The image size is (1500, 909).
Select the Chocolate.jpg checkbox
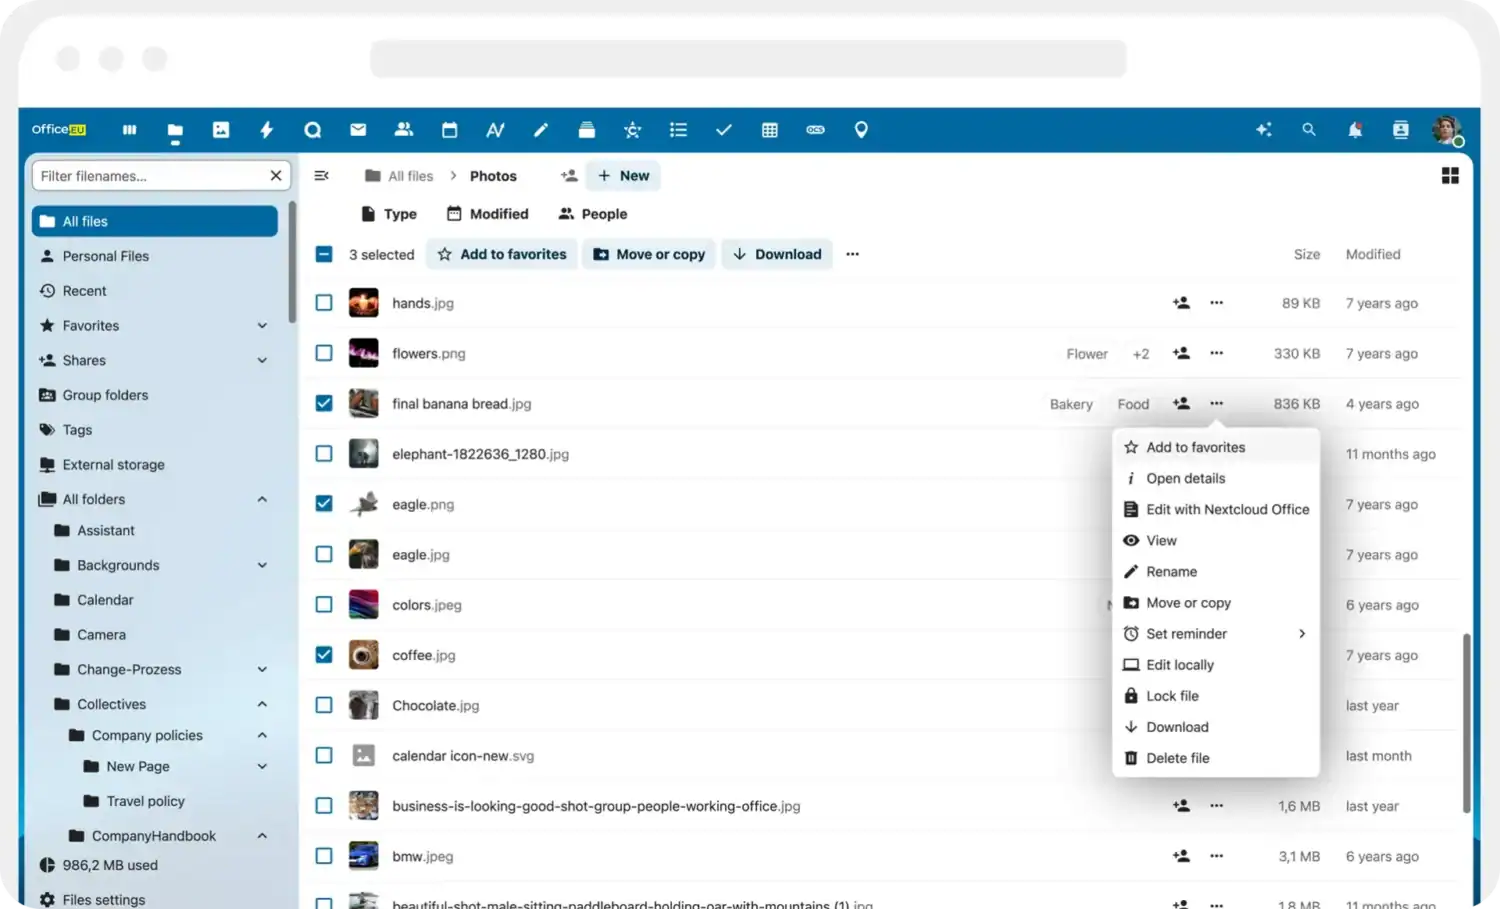click(x=324, y=705)
